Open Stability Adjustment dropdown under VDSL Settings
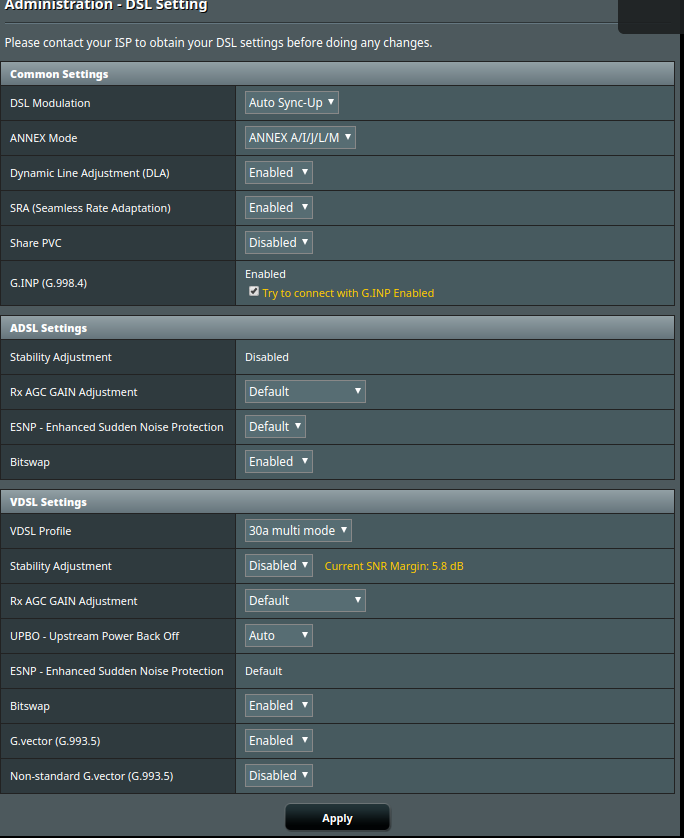This screenshot has height=838, width=684. 279,566
